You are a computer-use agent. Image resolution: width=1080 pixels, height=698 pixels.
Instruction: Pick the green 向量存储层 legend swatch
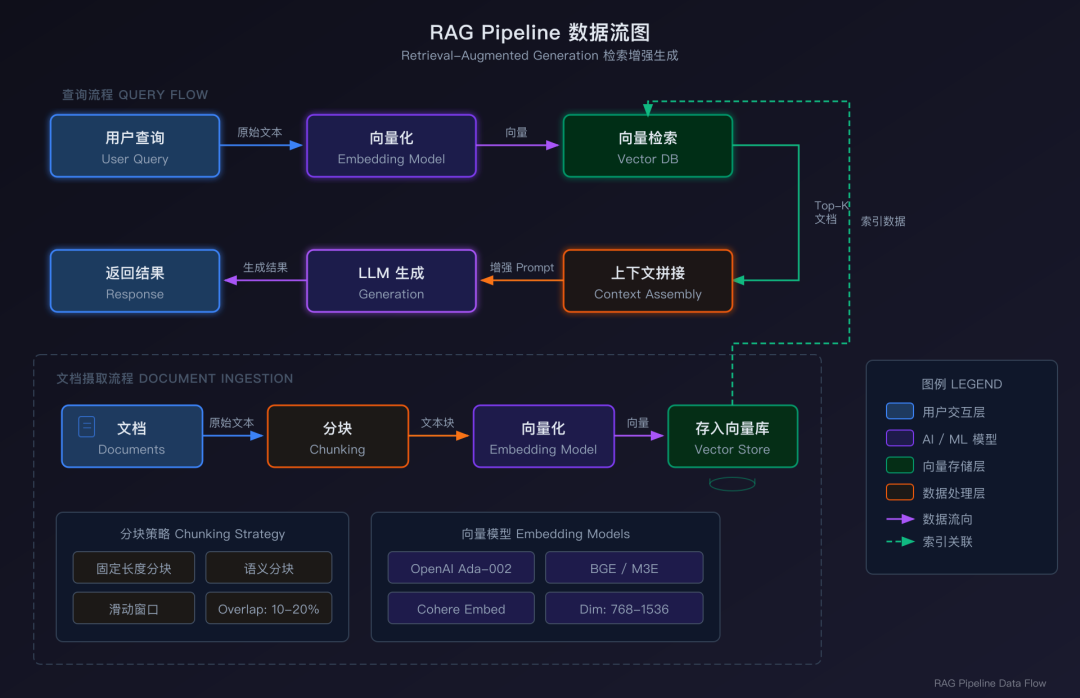(900, 465)
